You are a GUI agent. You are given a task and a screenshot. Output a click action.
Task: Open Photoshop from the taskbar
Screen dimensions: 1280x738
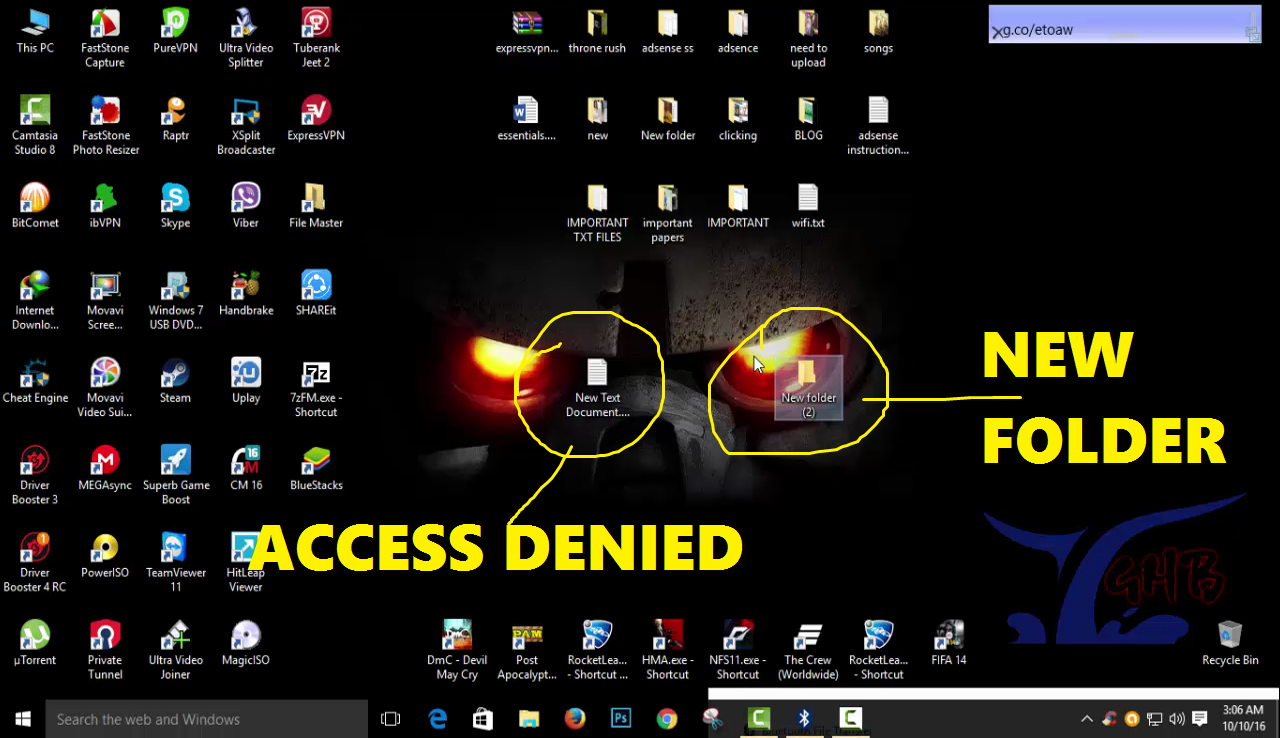click(620, 718)
